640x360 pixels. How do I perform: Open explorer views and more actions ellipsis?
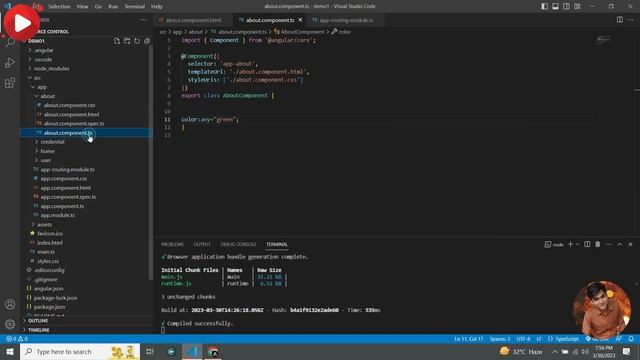click(x=143, y=20)
